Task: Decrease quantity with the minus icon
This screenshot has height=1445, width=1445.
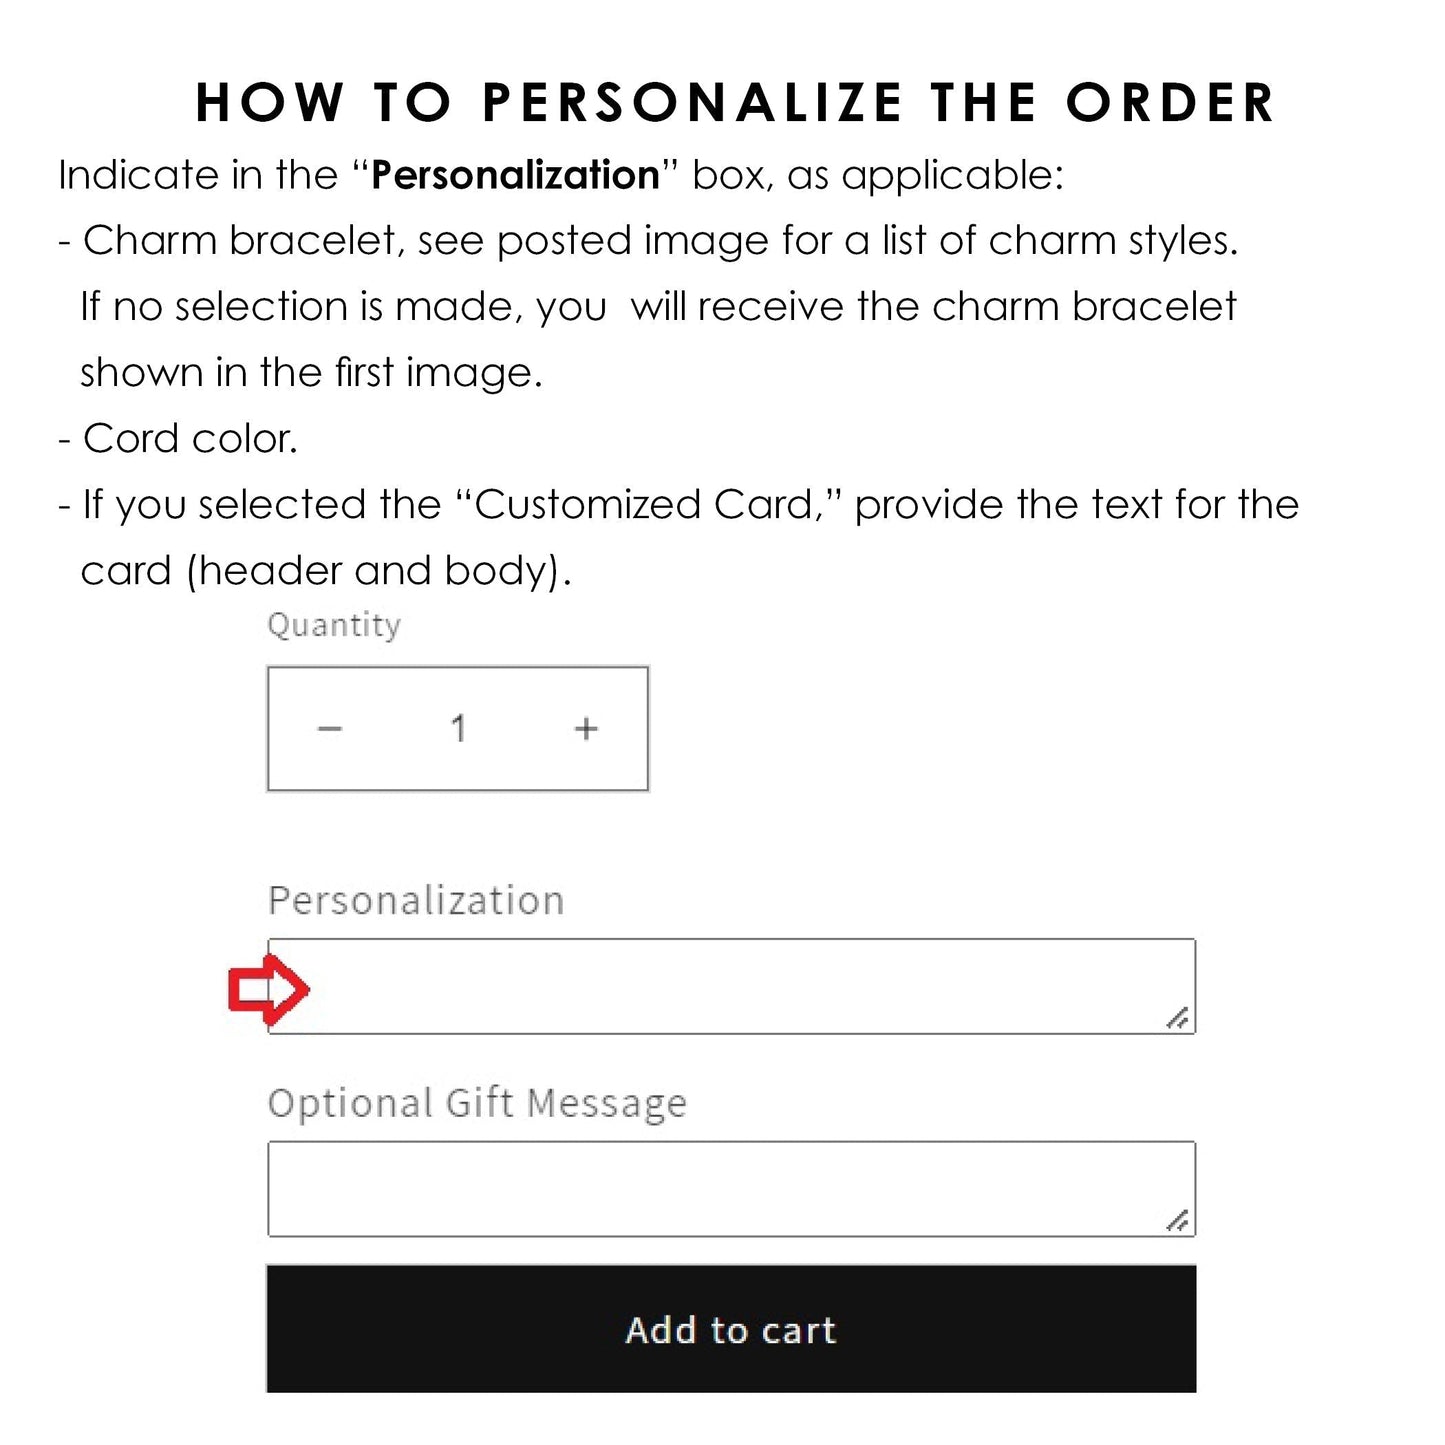Action: click(330, 729)
